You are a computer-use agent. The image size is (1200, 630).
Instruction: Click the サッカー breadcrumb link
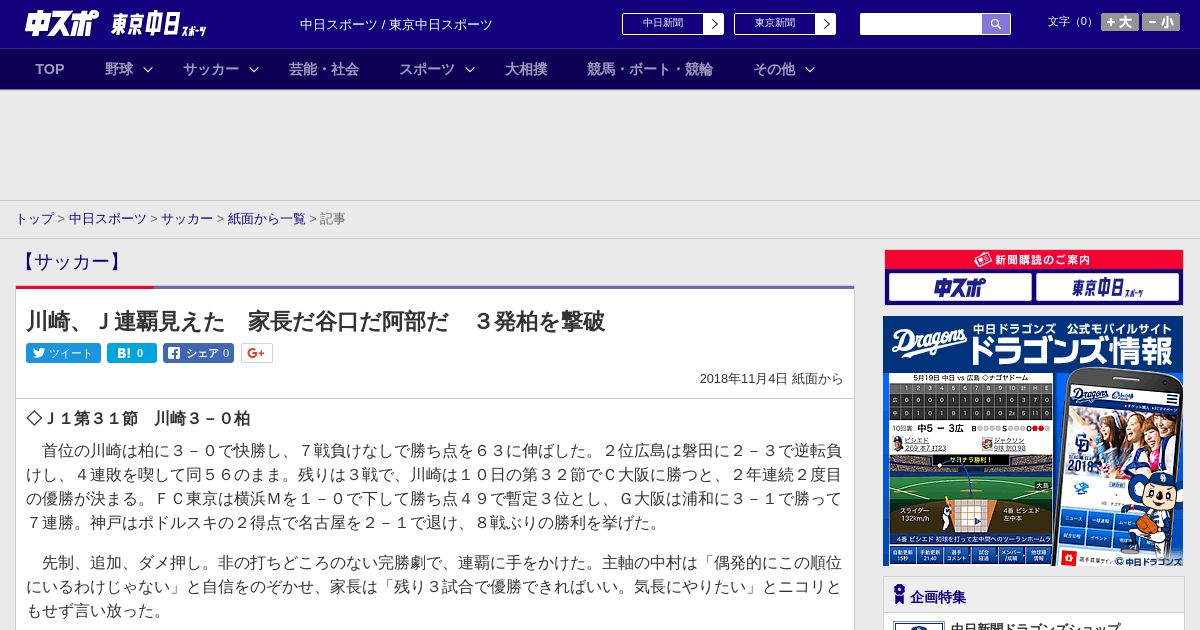pyautogui.click(x=187, y=219)
